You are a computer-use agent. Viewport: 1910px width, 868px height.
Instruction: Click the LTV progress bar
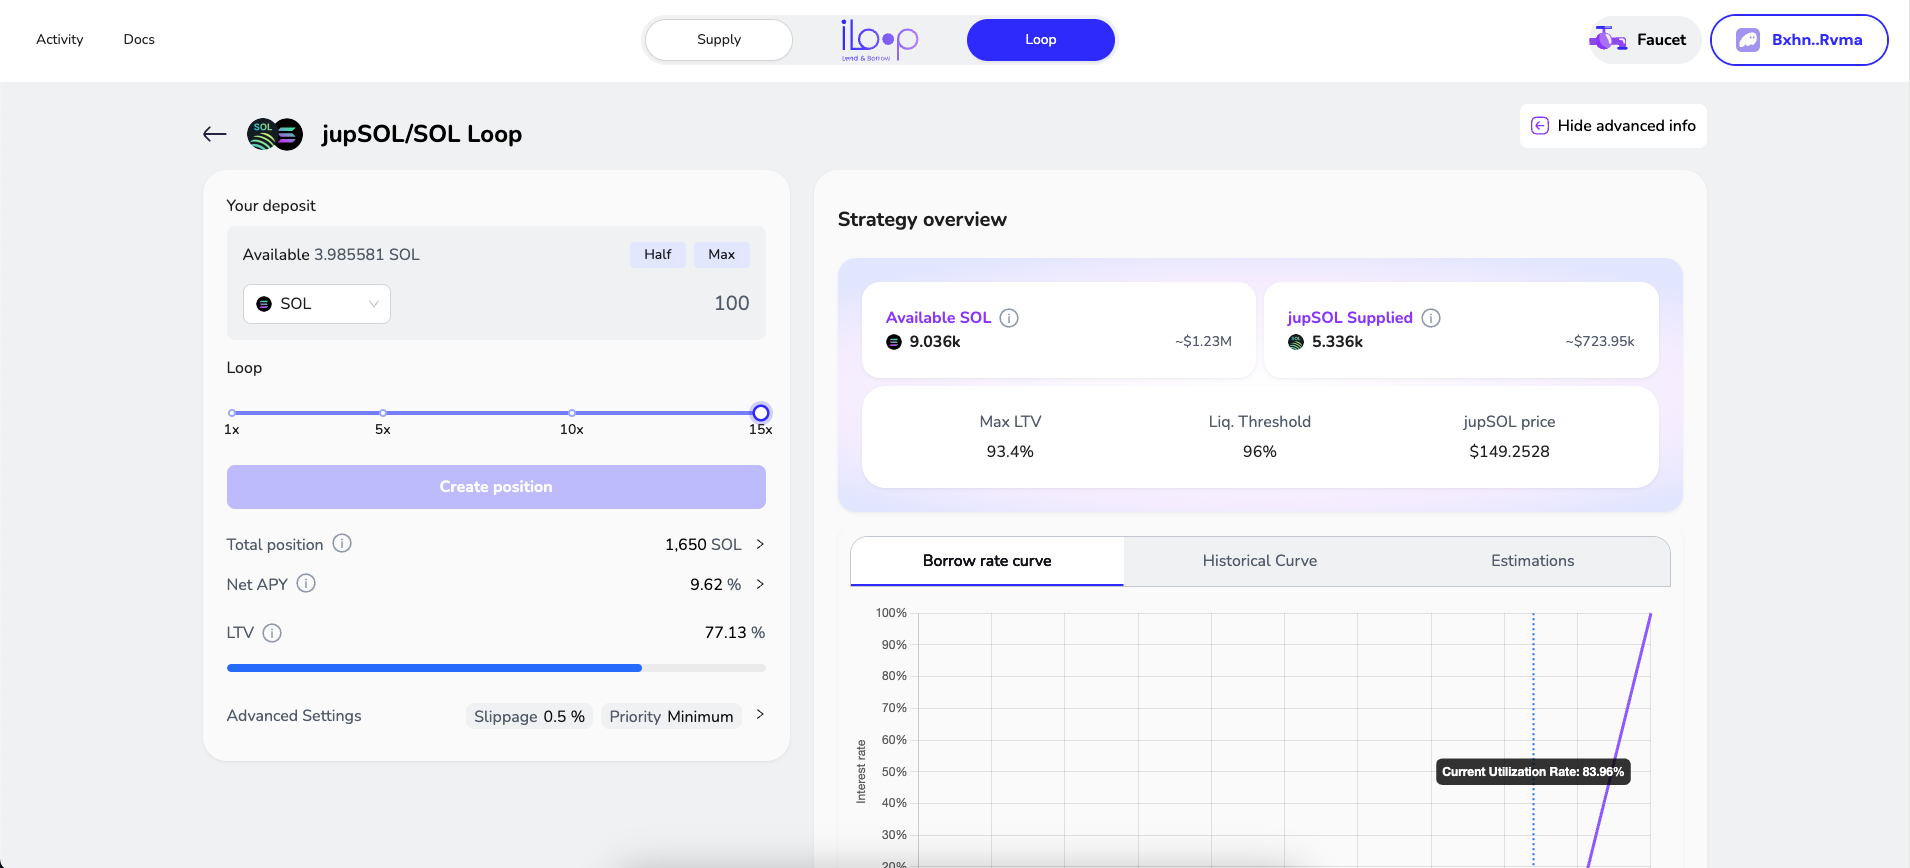[x=496, y=668]
